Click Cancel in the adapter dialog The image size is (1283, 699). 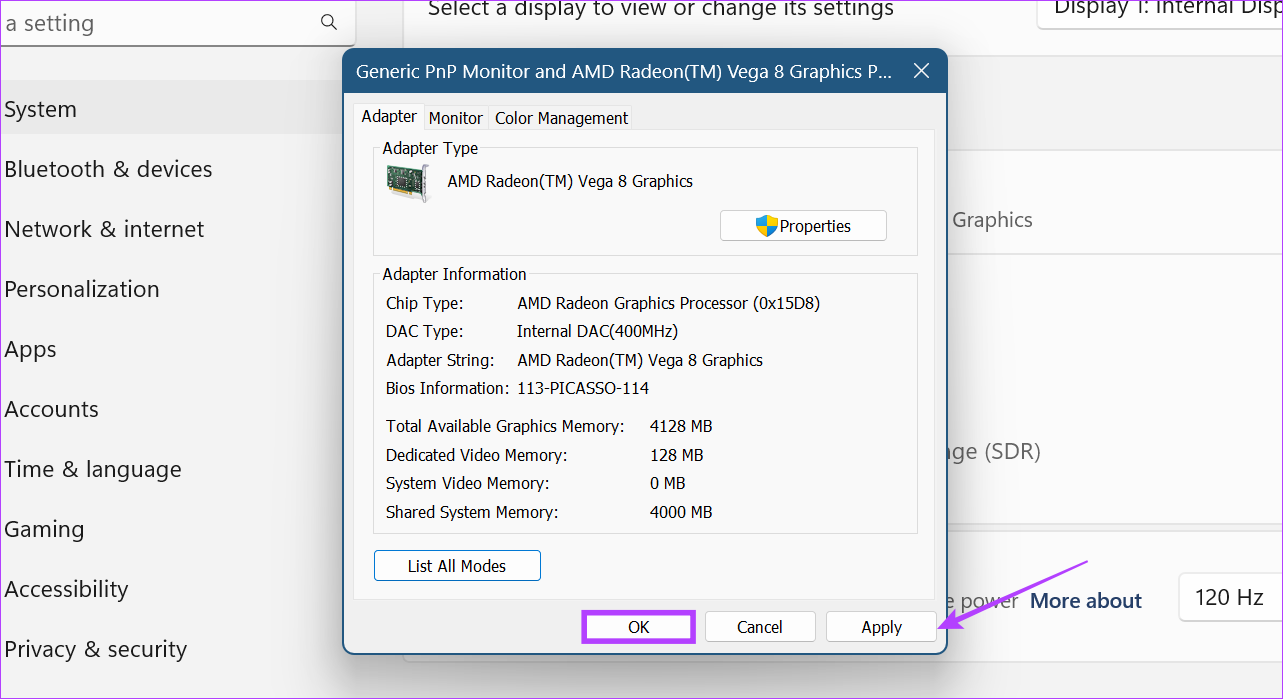point(760,627)
